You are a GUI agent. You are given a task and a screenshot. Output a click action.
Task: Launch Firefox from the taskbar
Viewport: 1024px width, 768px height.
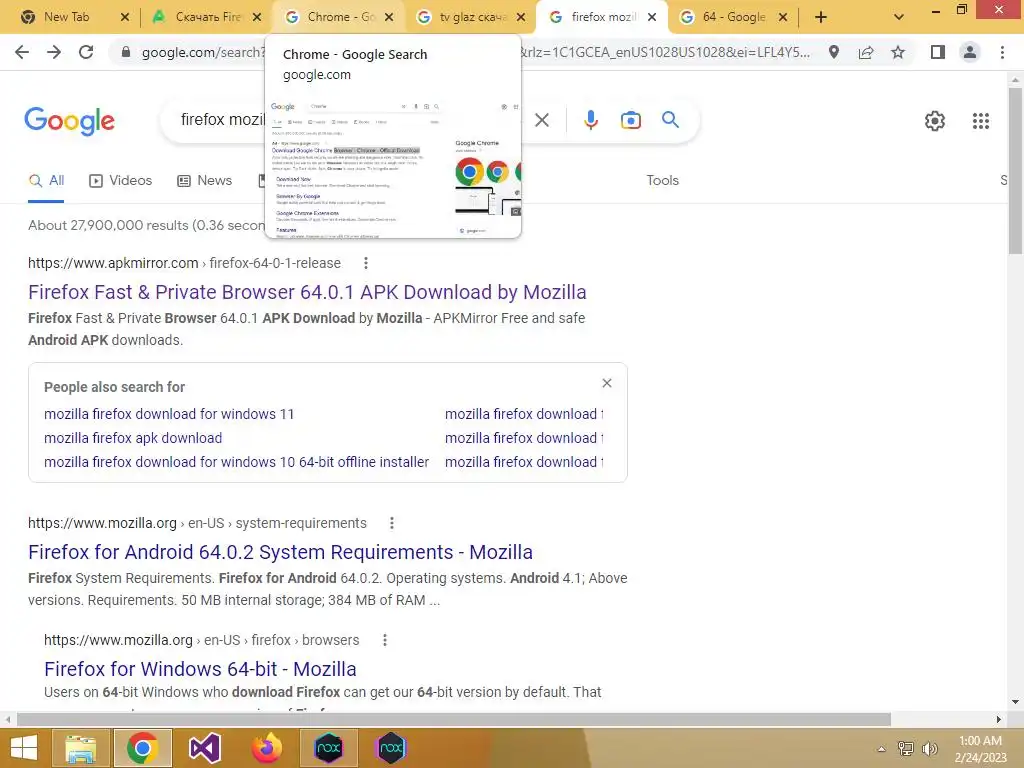coord(266,748)
